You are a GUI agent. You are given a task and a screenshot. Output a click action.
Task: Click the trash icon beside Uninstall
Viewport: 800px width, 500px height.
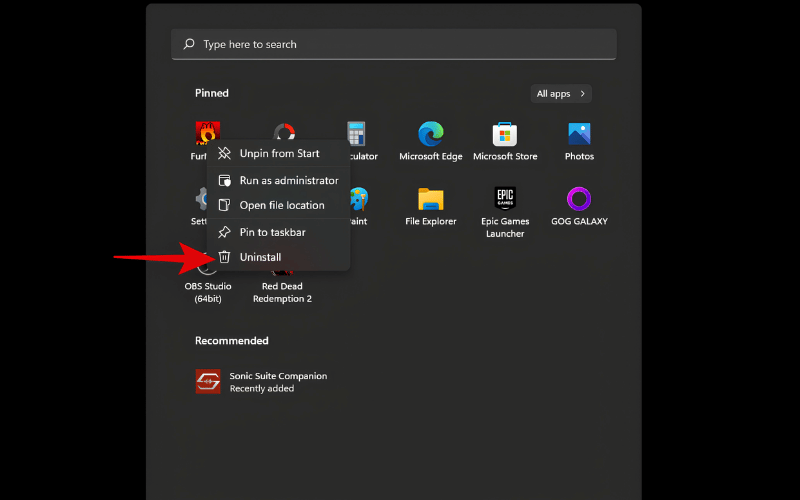224,257
